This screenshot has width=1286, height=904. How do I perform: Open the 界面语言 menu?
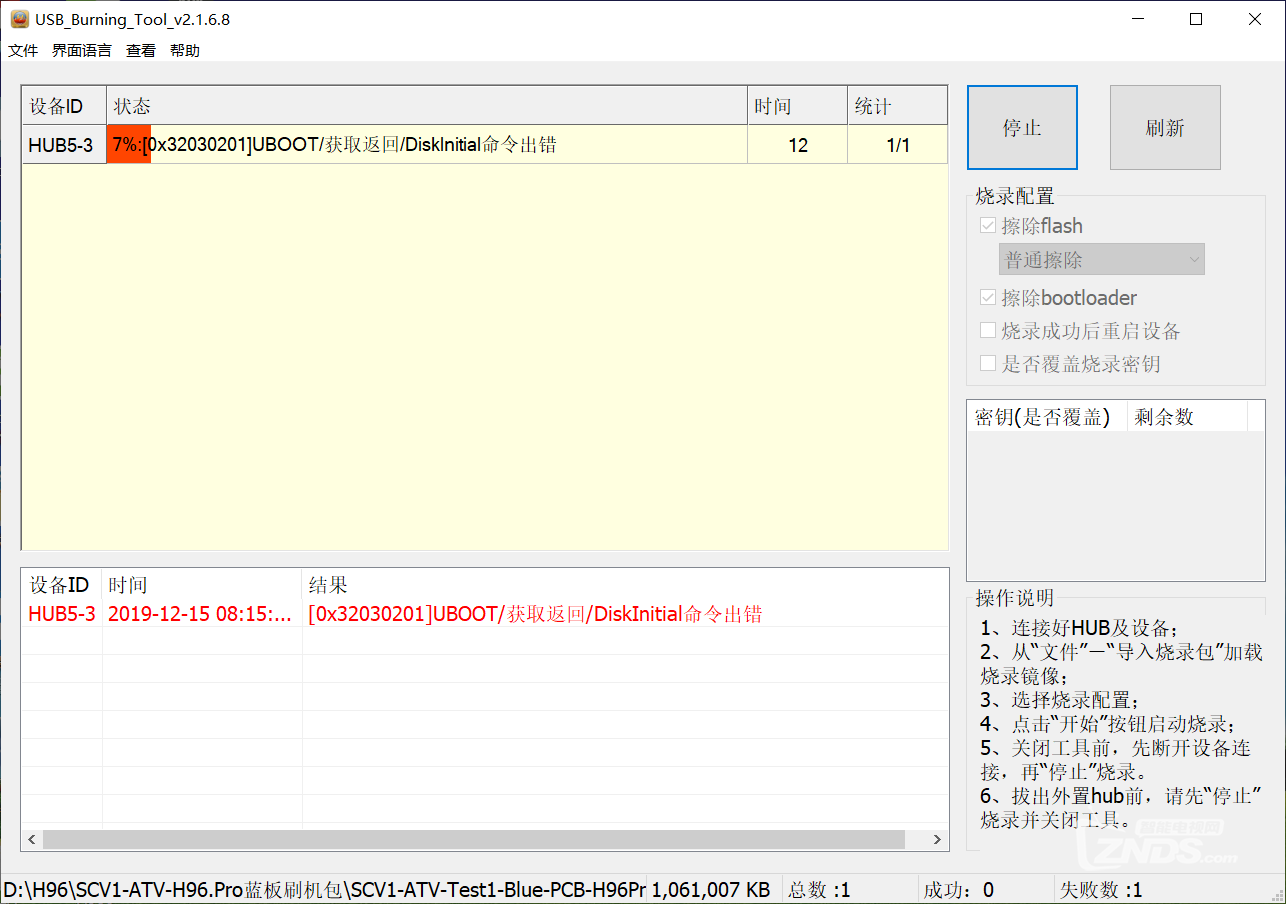point(82,50)
